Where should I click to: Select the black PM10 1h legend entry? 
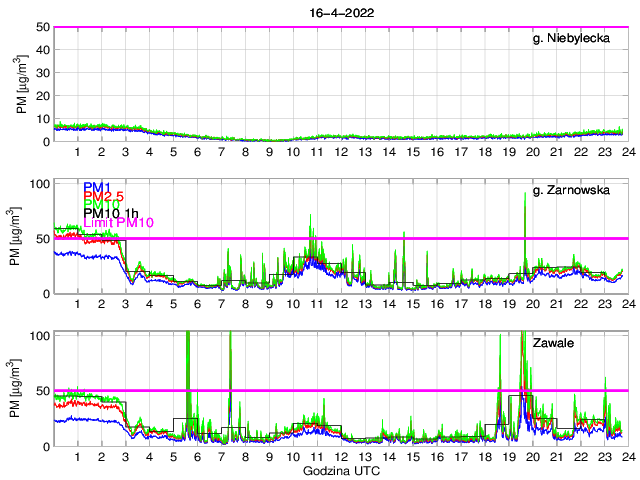tap(111, 213)
